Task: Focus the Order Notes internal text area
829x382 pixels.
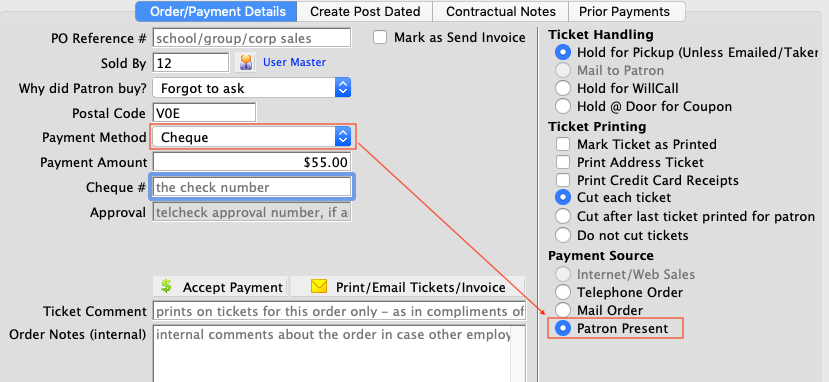Action: [x=339, y=353]
